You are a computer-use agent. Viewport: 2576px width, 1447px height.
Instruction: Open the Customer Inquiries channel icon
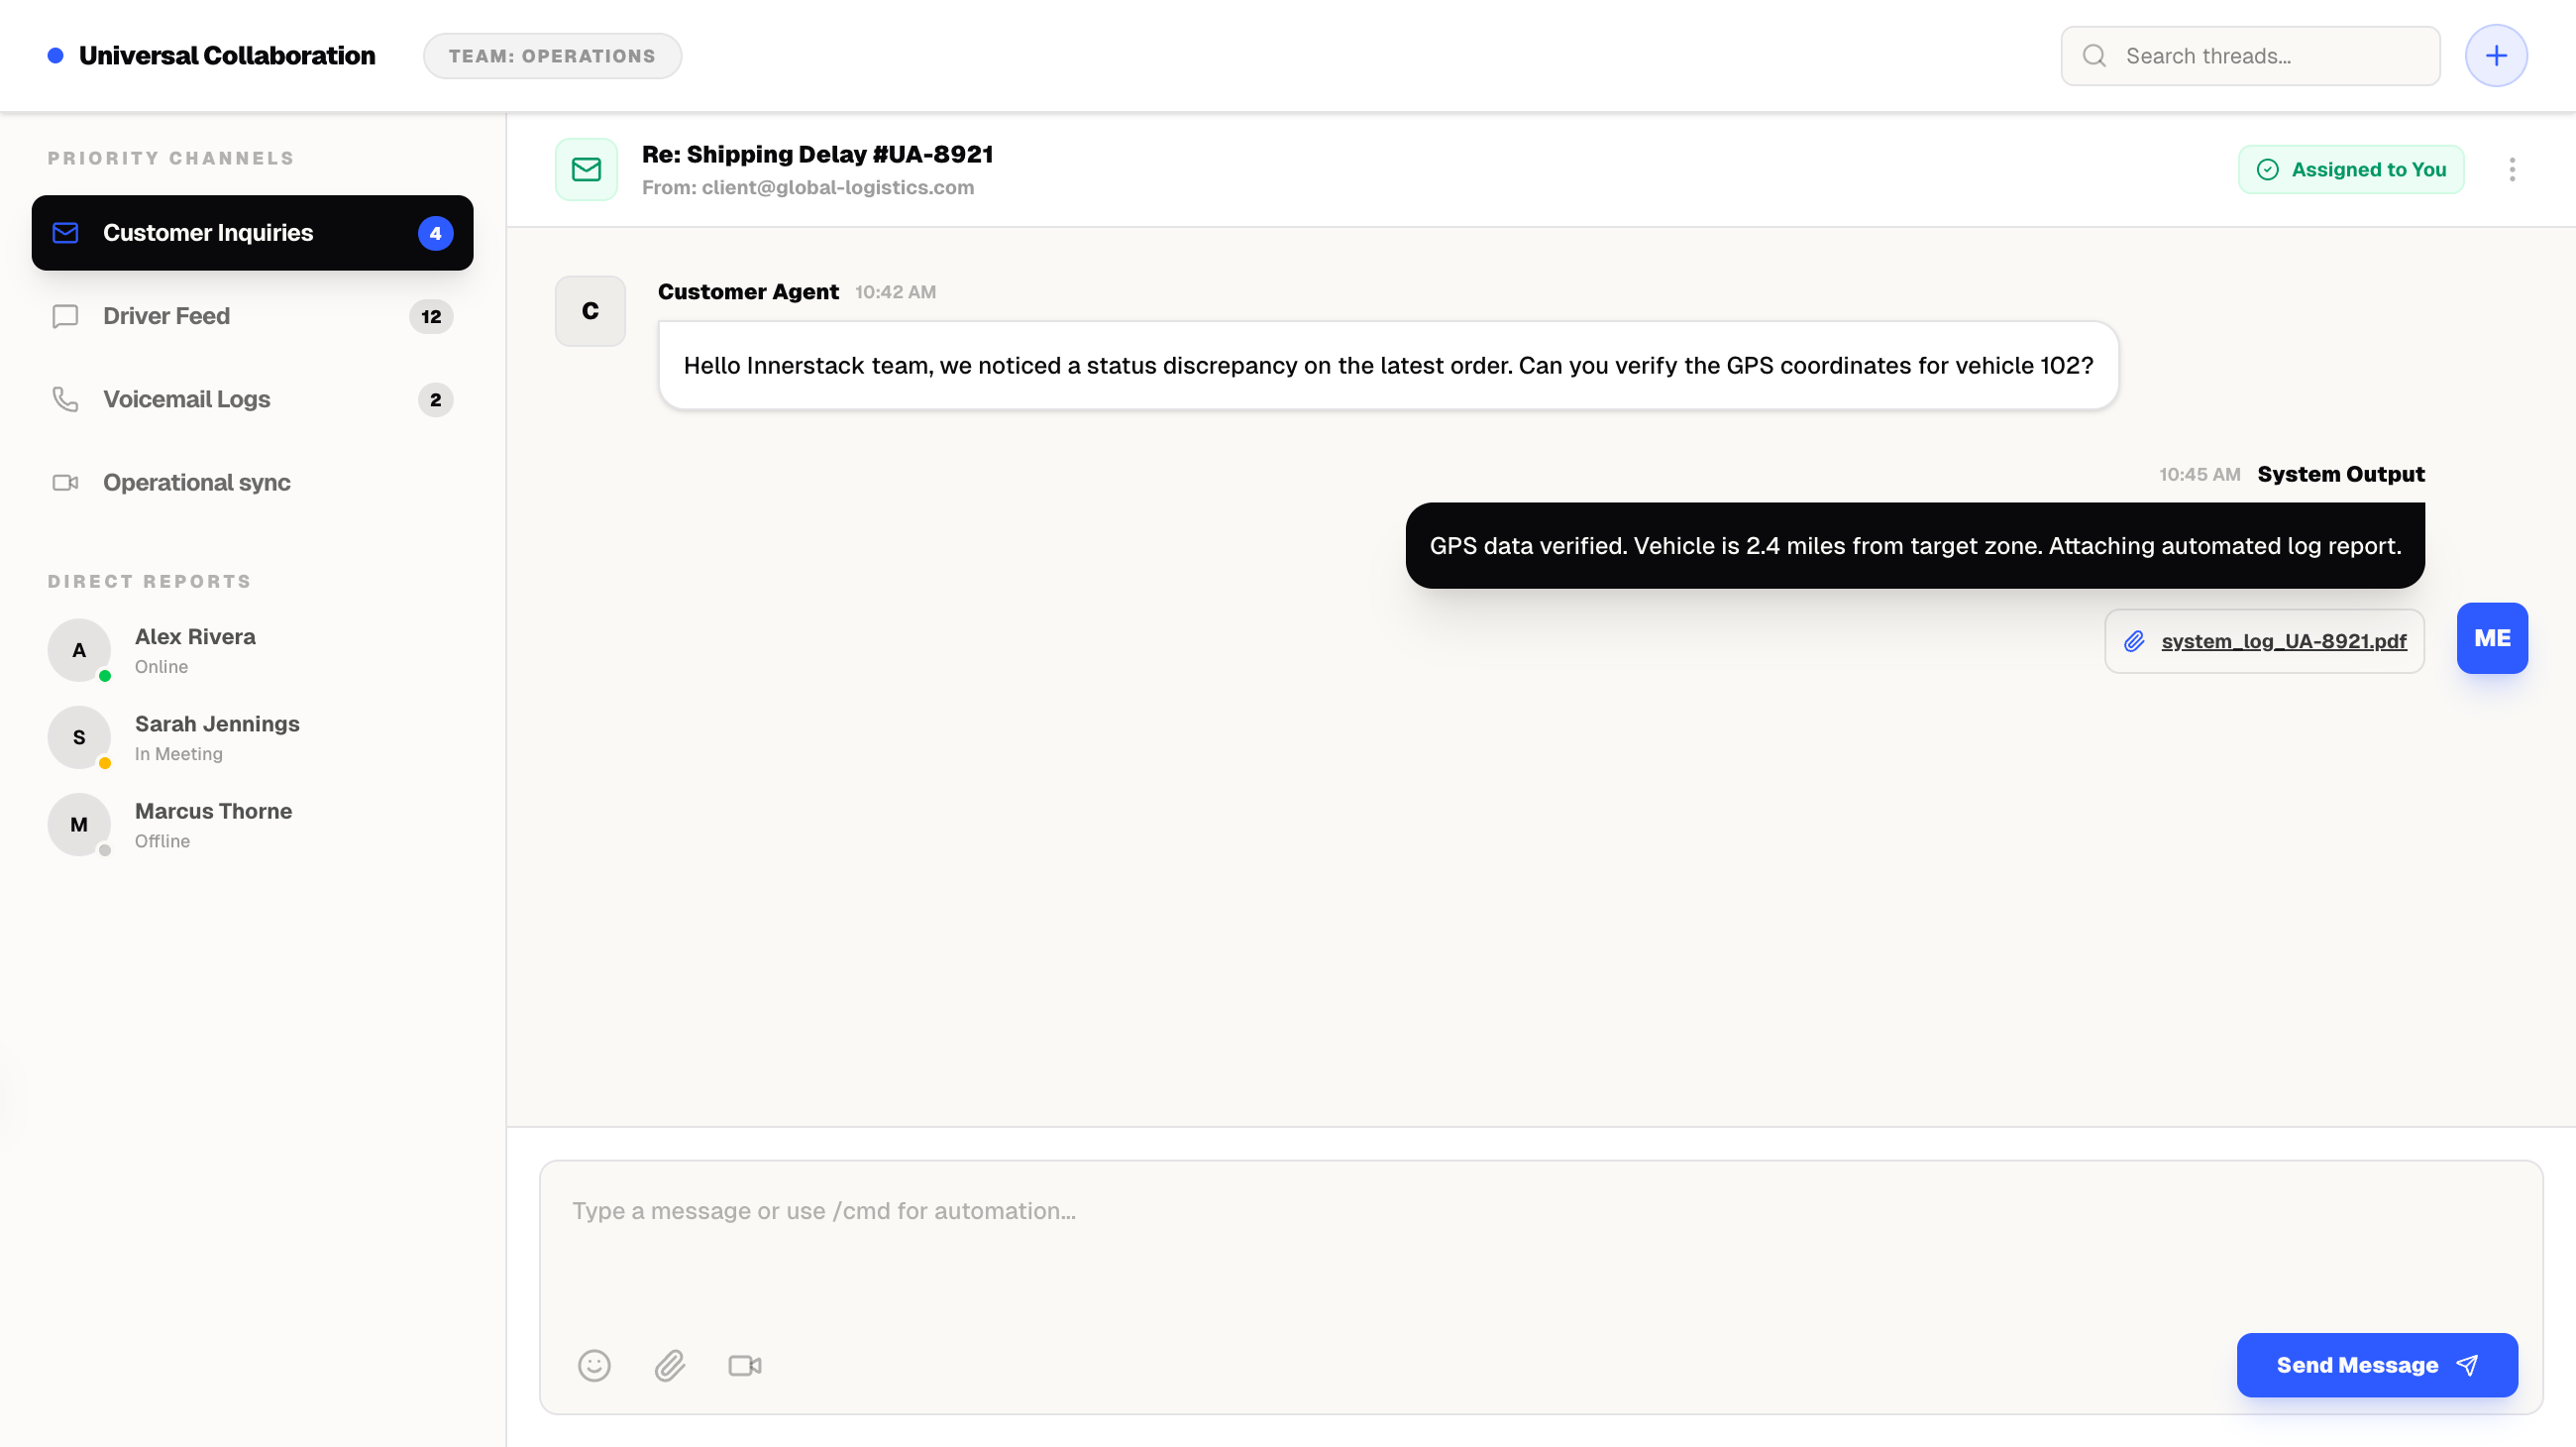[x=65, y=232]
